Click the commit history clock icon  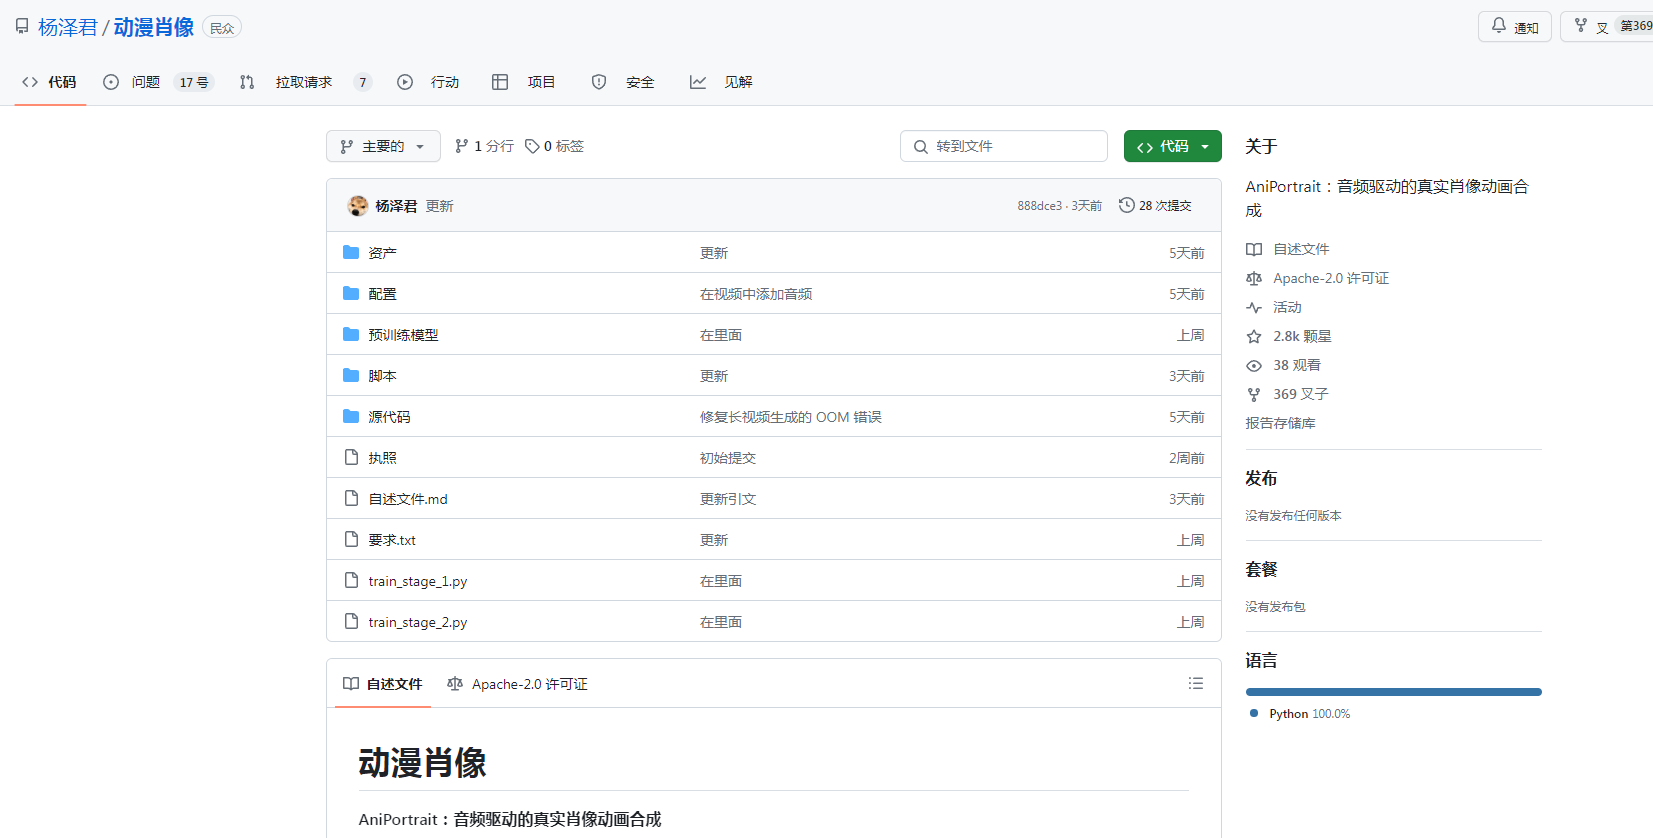(1126, 205)
